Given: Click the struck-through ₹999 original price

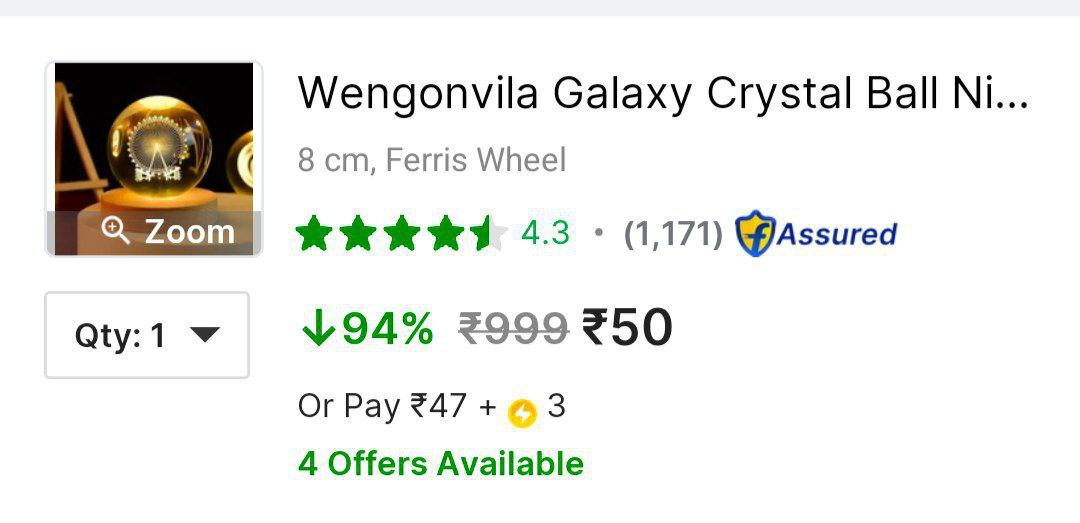Looking at the screenshot, I should pyautogui.click(x=513, y=328).
